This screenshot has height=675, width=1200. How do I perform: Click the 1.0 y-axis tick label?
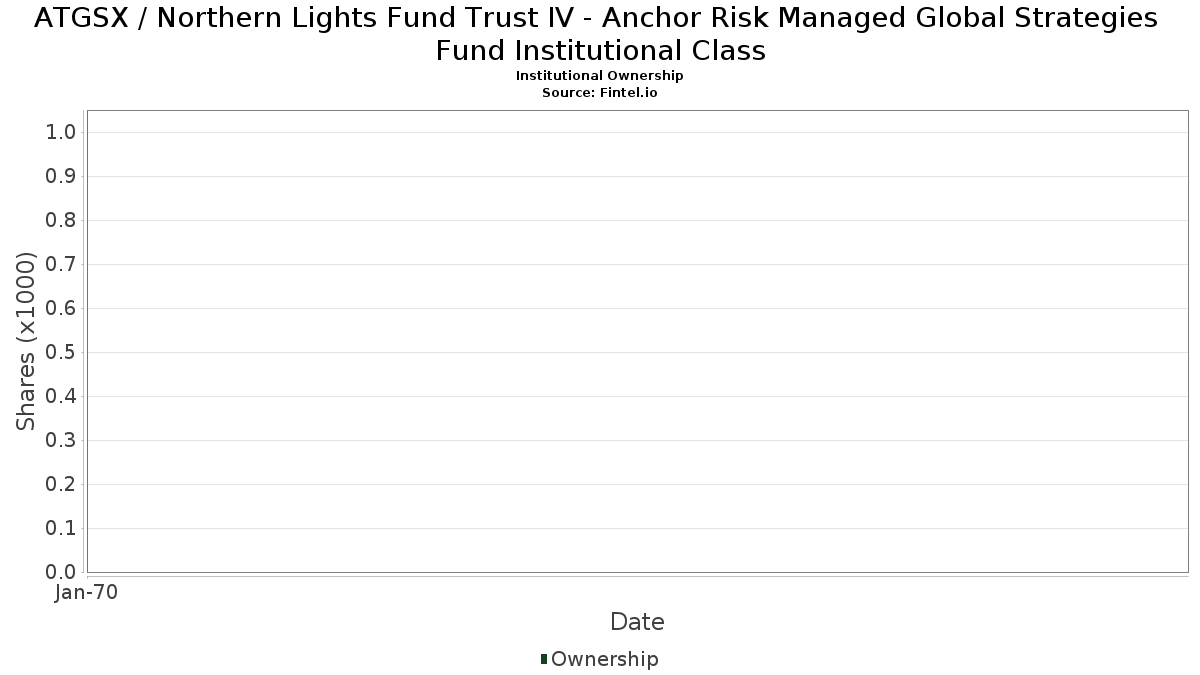point(62,132)
